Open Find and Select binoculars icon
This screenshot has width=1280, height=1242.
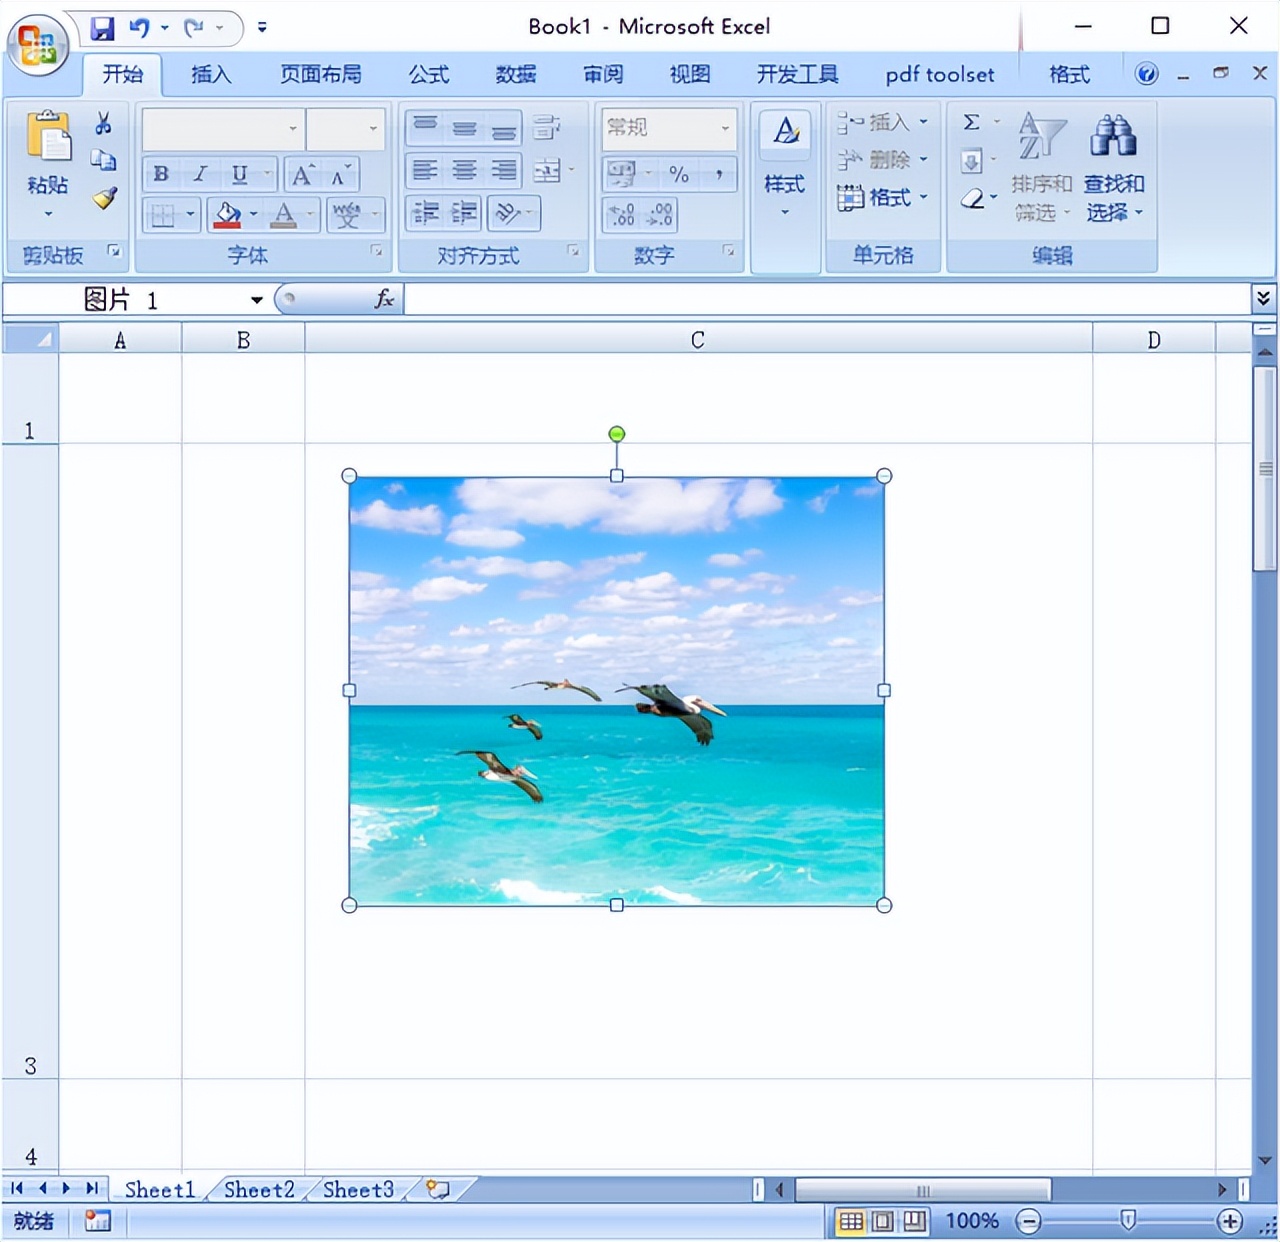click(x=1113, y=137)
